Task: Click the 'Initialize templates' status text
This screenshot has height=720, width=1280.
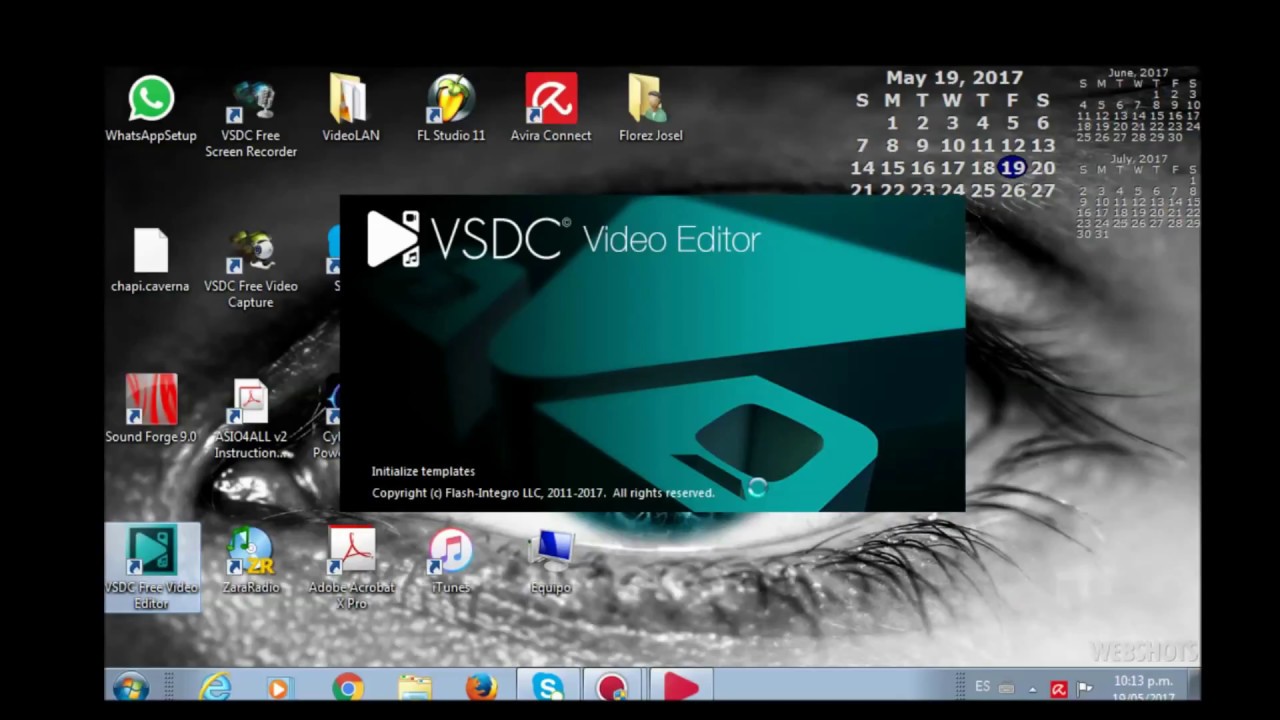Action: [423, 471]
